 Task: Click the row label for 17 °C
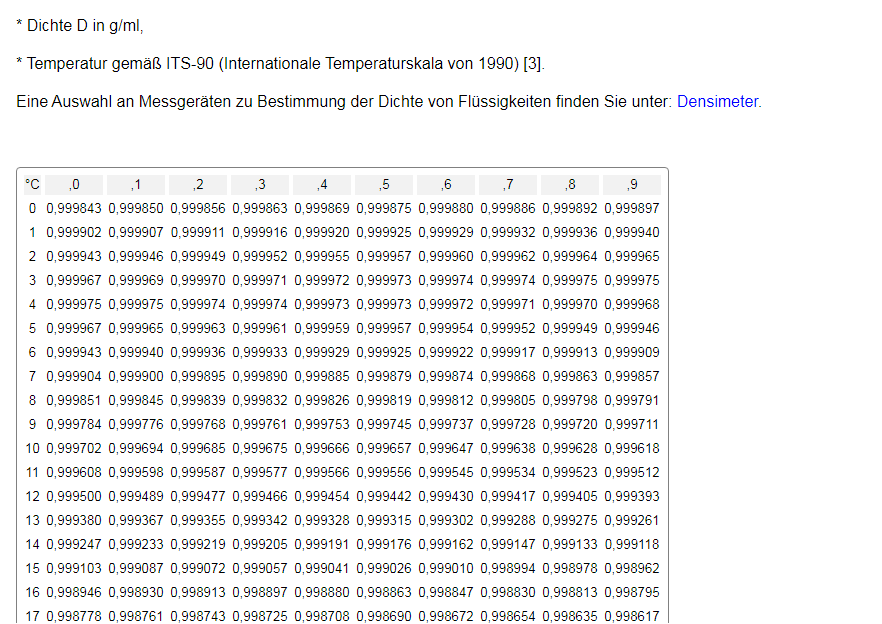30,616
